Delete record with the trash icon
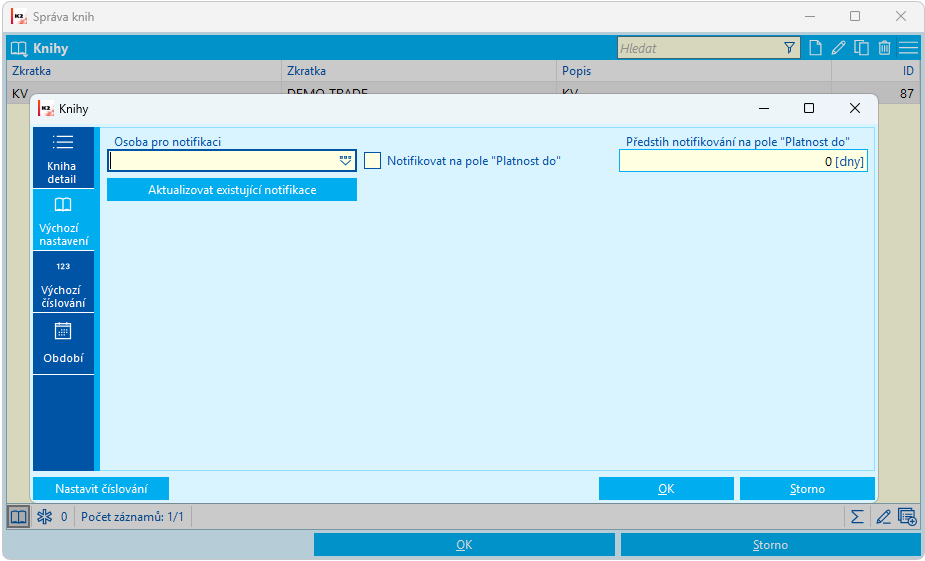 pyautogui.click(x=884, y=48)
